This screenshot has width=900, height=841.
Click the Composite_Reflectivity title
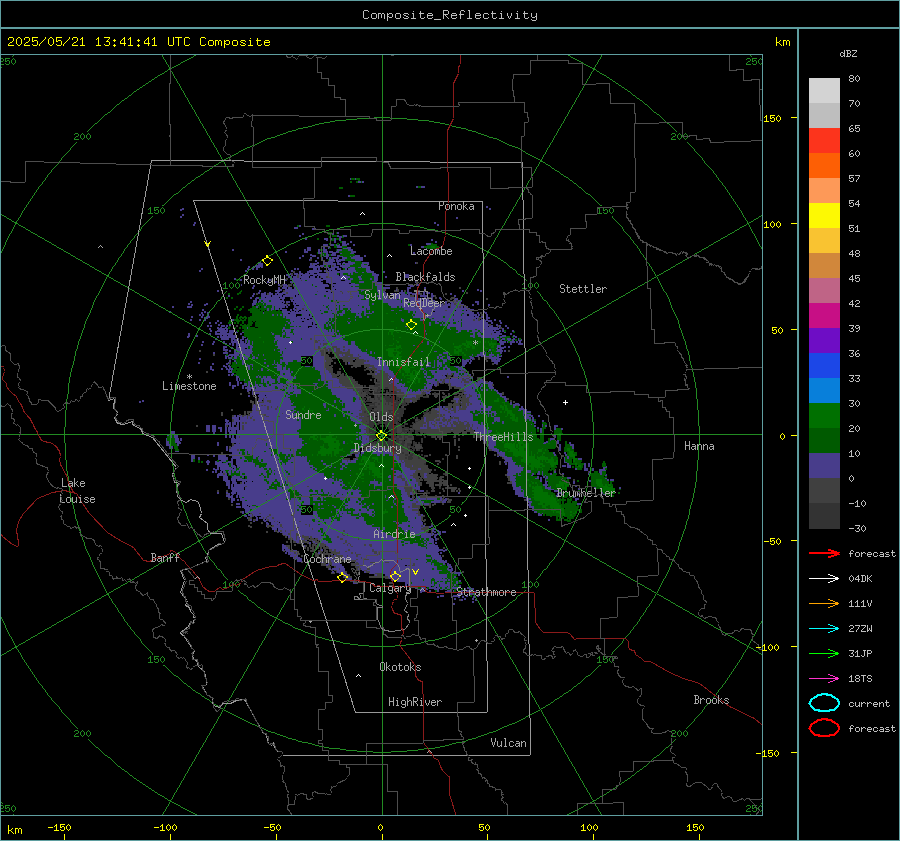coord(450,15)
